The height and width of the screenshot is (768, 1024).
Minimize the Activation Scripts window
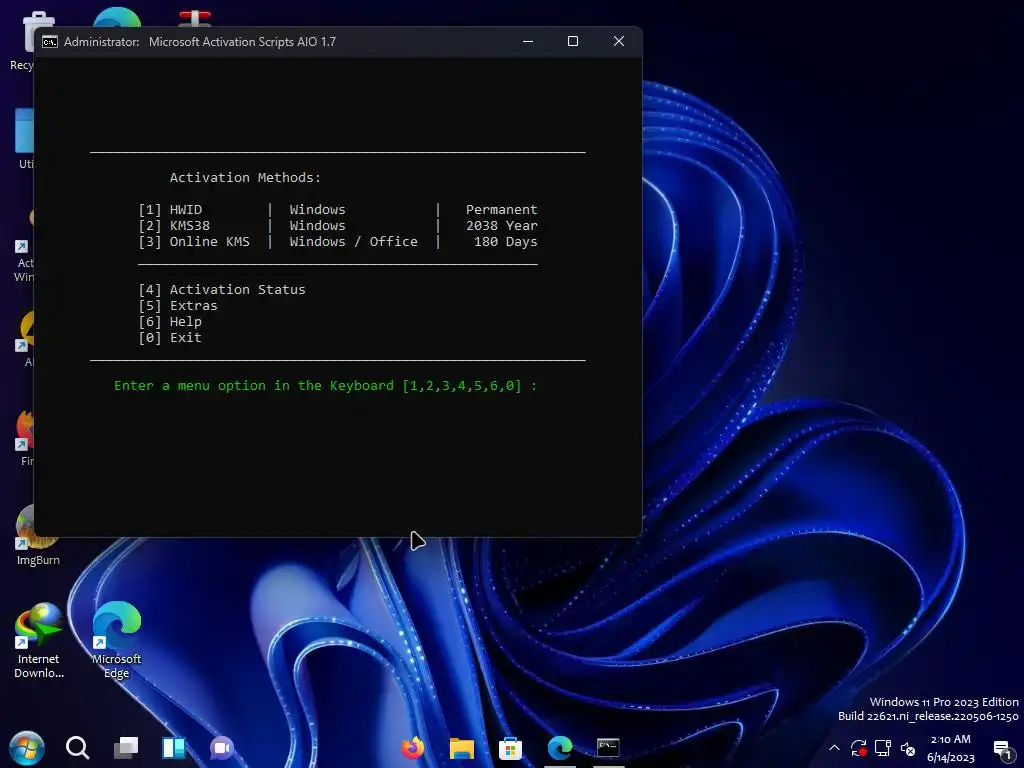click(528, 41)
